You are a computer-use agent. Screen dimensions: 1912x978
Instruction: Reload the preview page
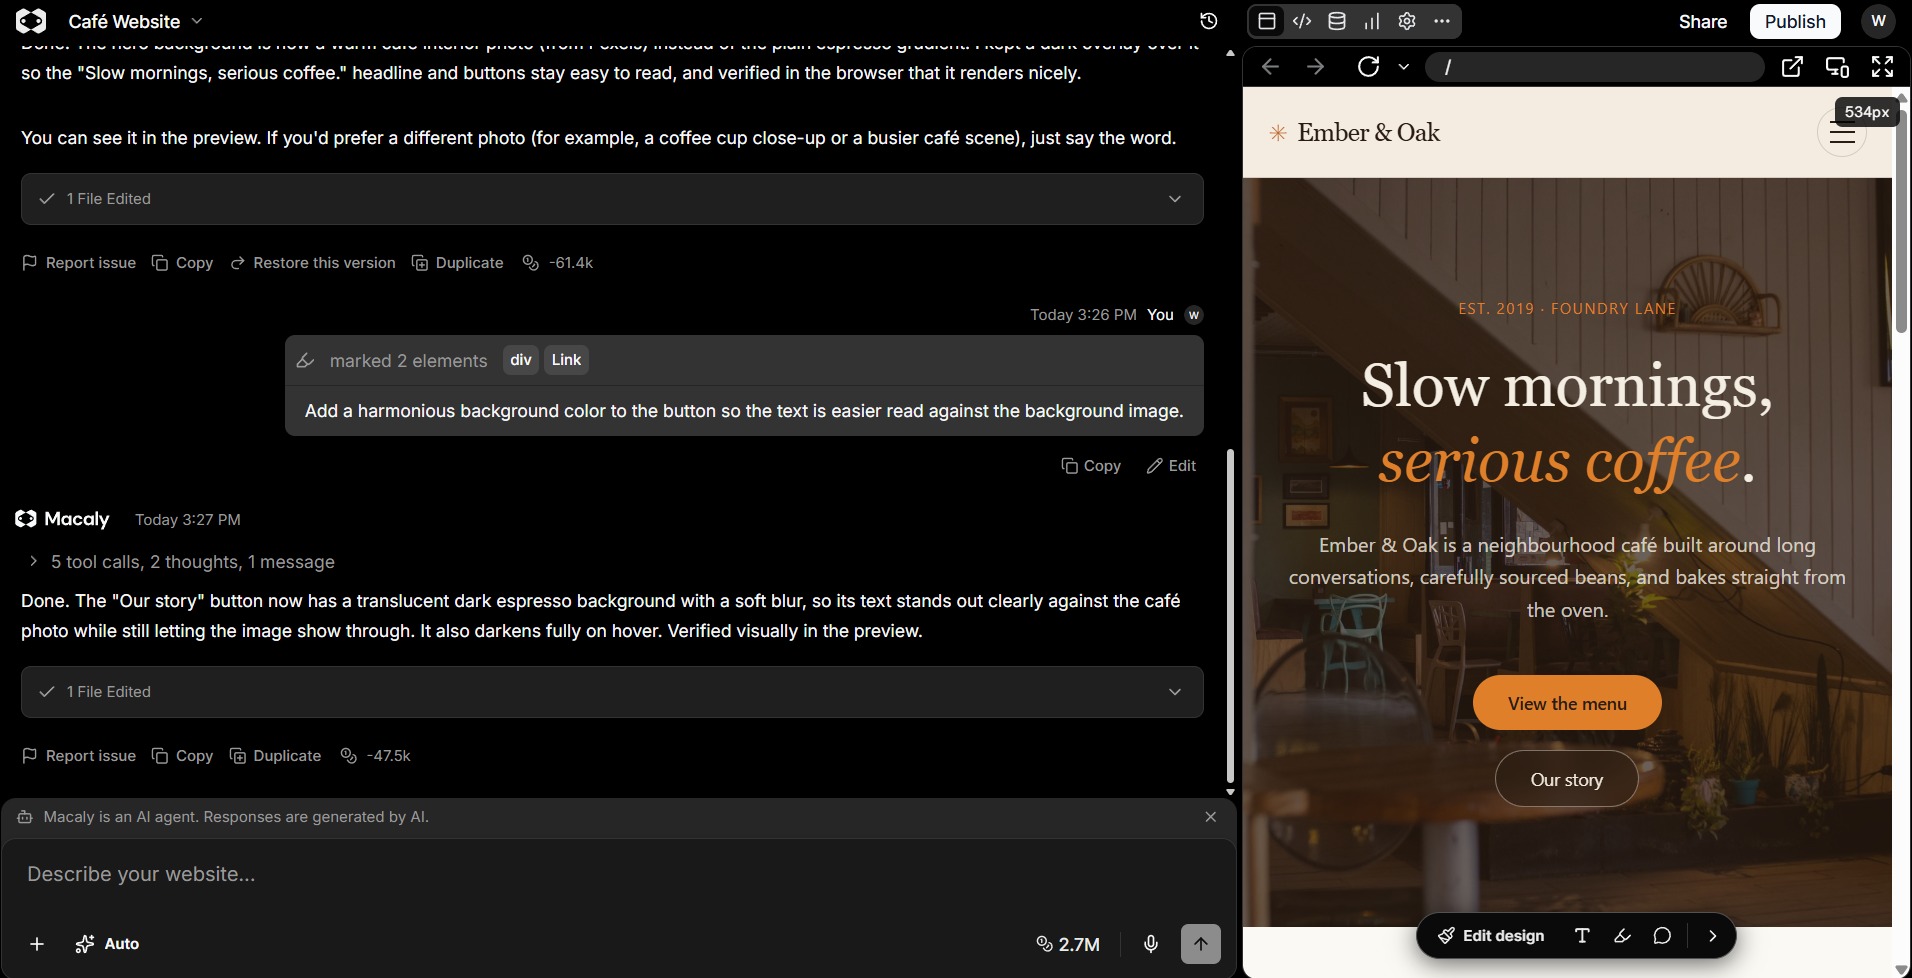coord(1369,67)
